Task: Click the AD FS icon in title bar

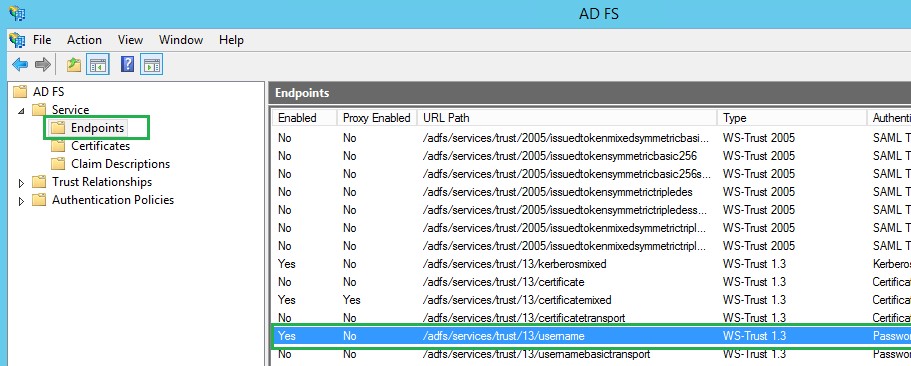Action: click(17, 13)
